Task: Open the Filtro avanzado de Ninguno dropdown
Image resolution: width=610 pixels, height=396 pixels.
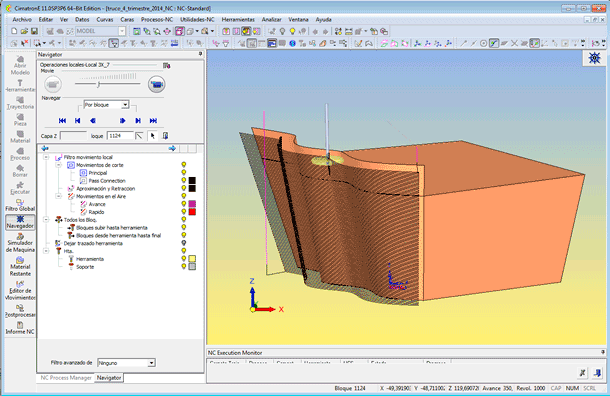Action: 126,363
